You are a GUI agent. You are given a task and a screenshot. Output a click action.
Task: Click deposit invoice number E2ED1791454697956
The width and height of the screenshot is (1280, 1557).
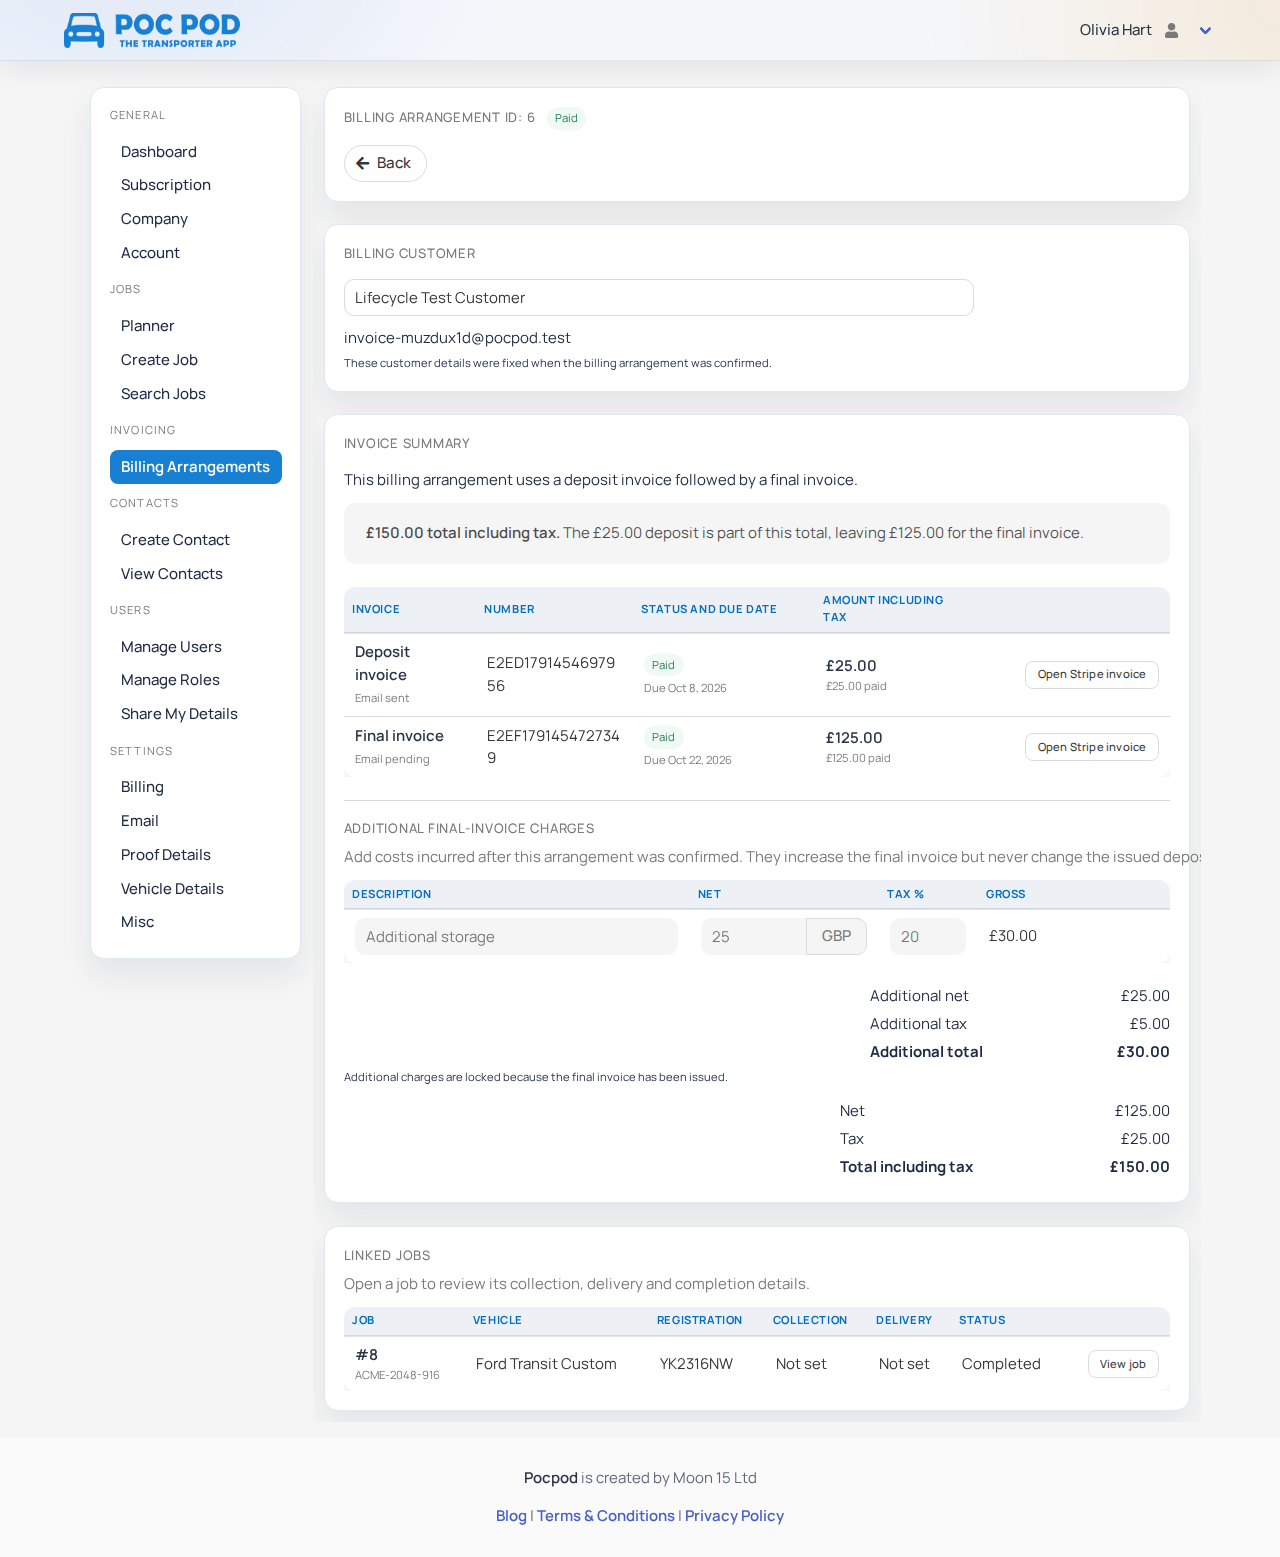tap(551, 675)
